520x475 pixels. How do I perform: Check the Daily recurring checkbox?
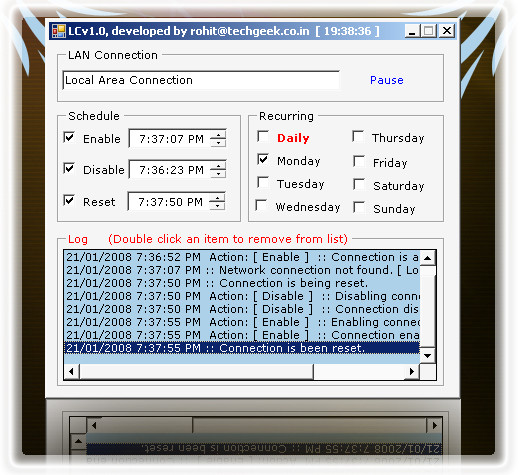[x=263, y=136]
